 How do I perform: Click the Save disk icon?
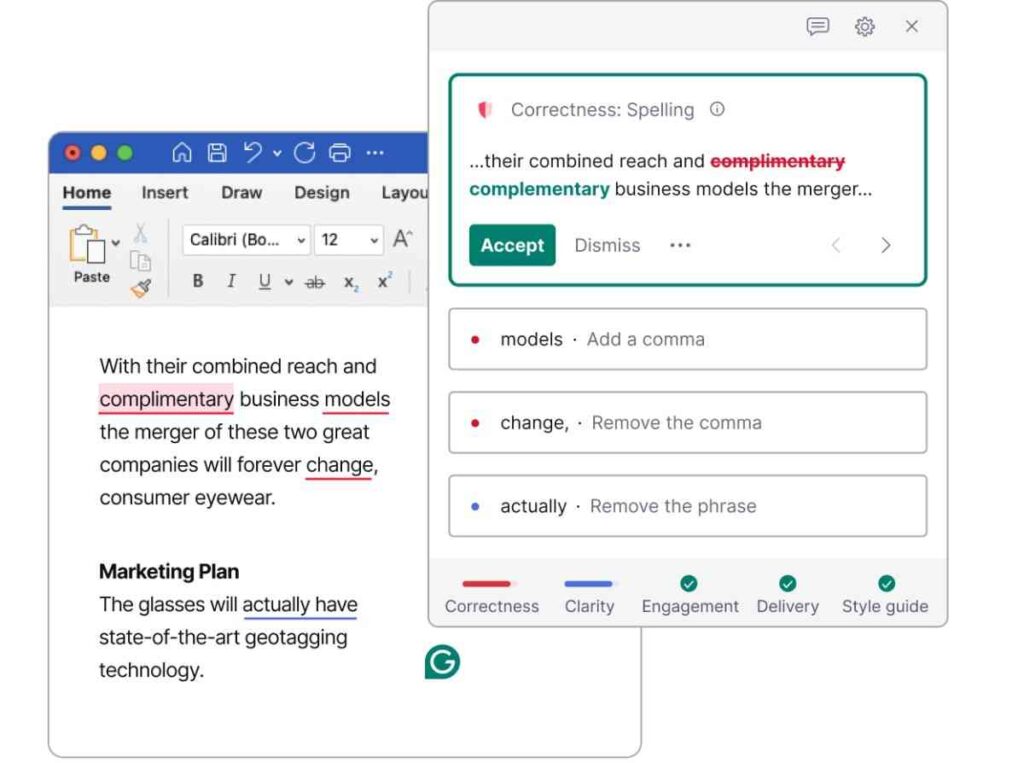(x=217, y=153)
